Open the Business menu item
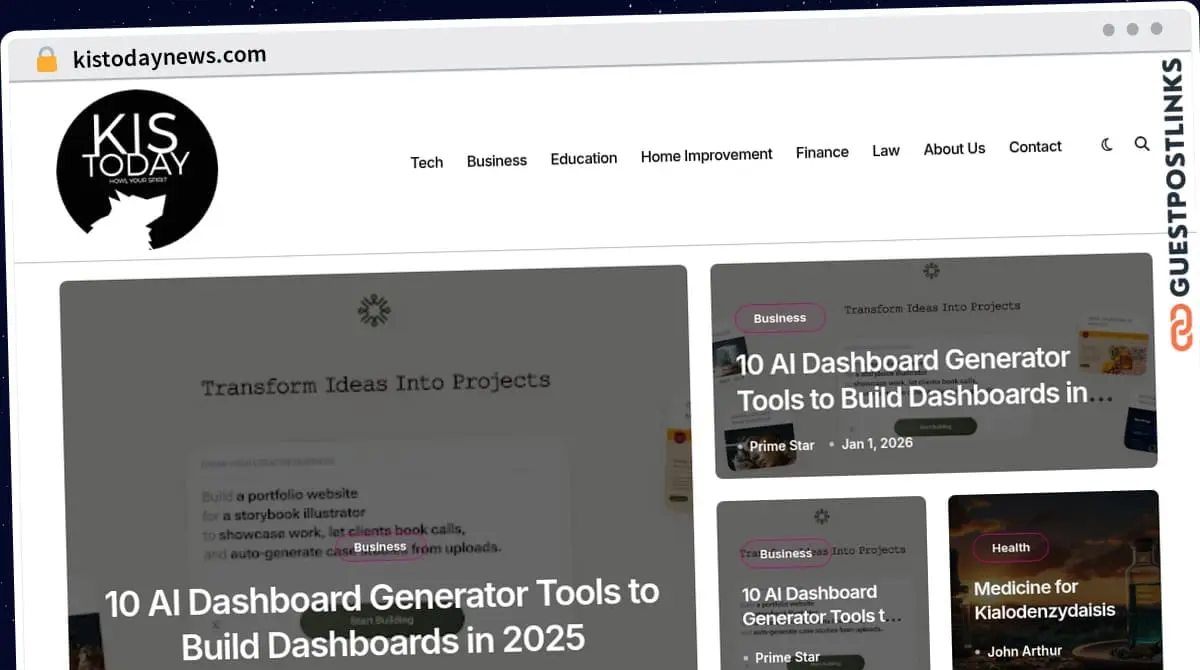Image resolution: width=1200 pixels, height=670 pixels. pos(496,160)
